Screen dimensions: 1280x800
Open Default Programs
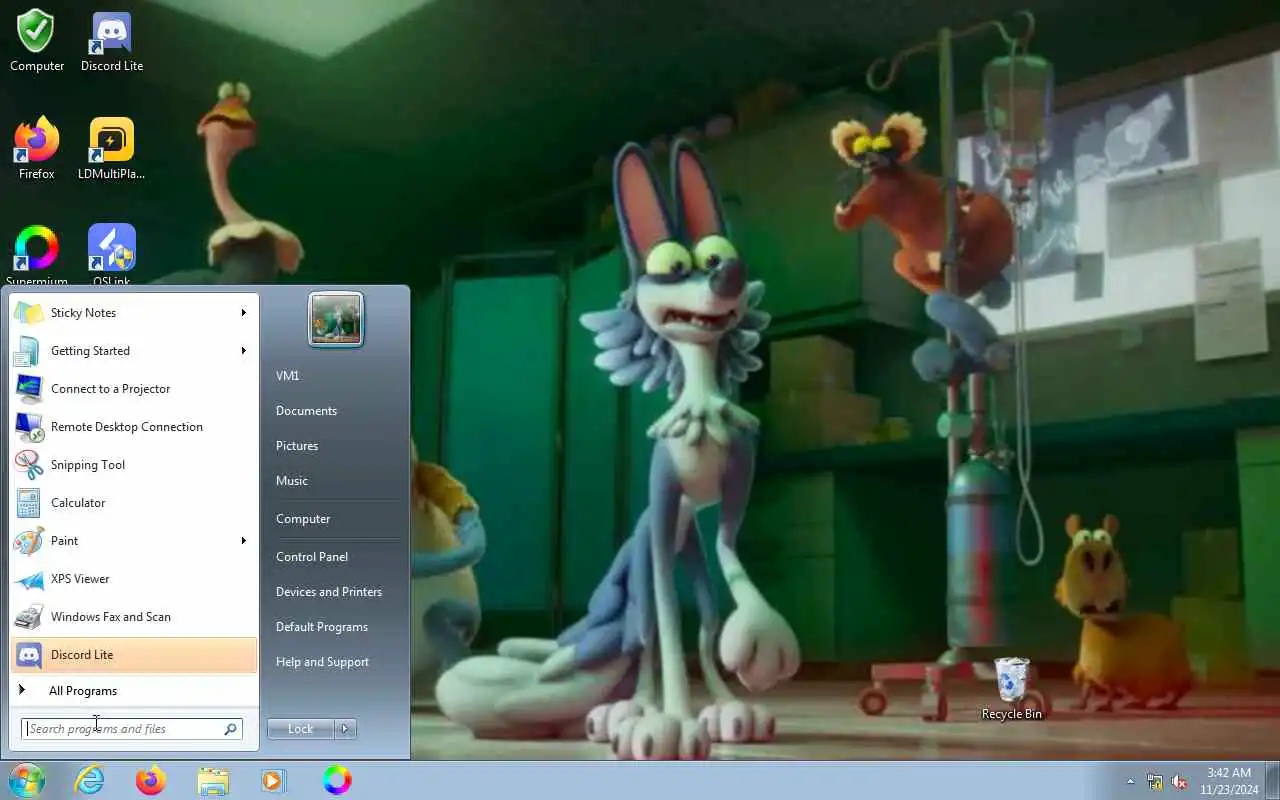click(x=322, y=627)
